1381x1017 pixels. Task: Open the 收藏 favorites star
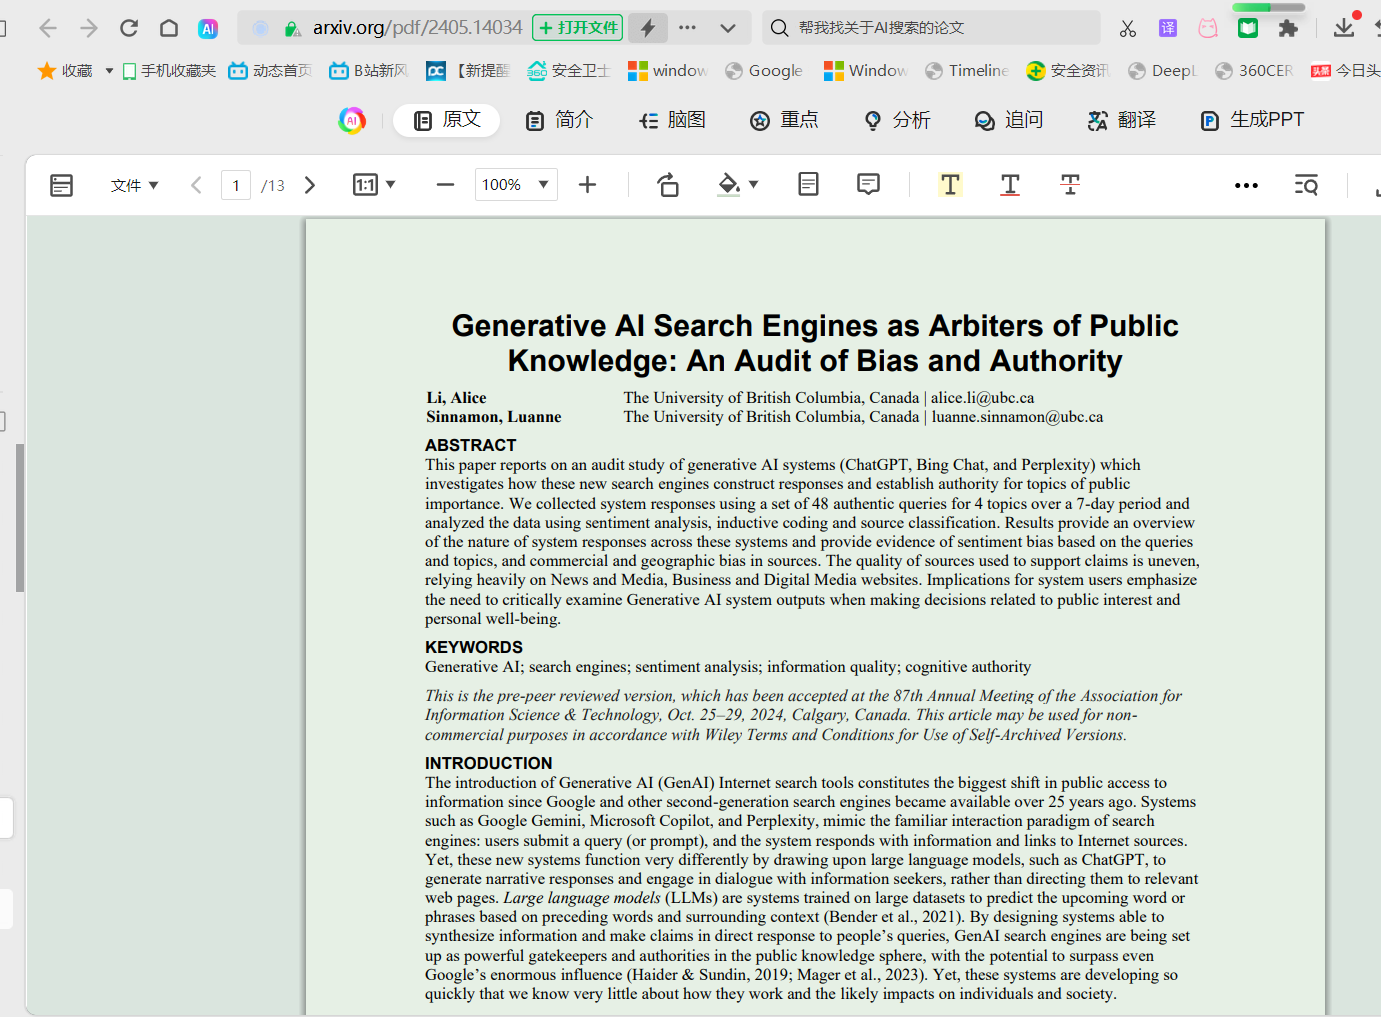coord(46,70)
